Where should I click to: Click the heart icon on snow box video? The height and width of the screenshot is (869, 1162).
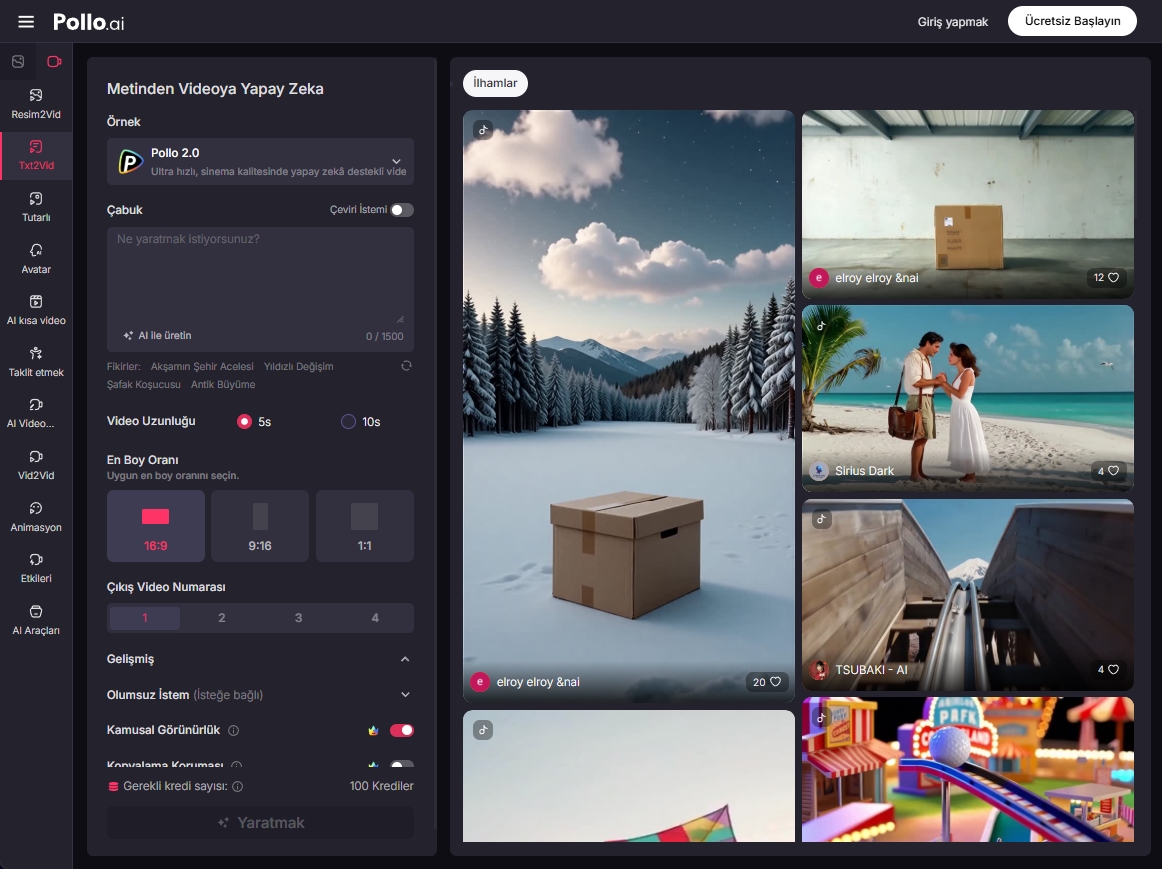(x=773, y=682)
